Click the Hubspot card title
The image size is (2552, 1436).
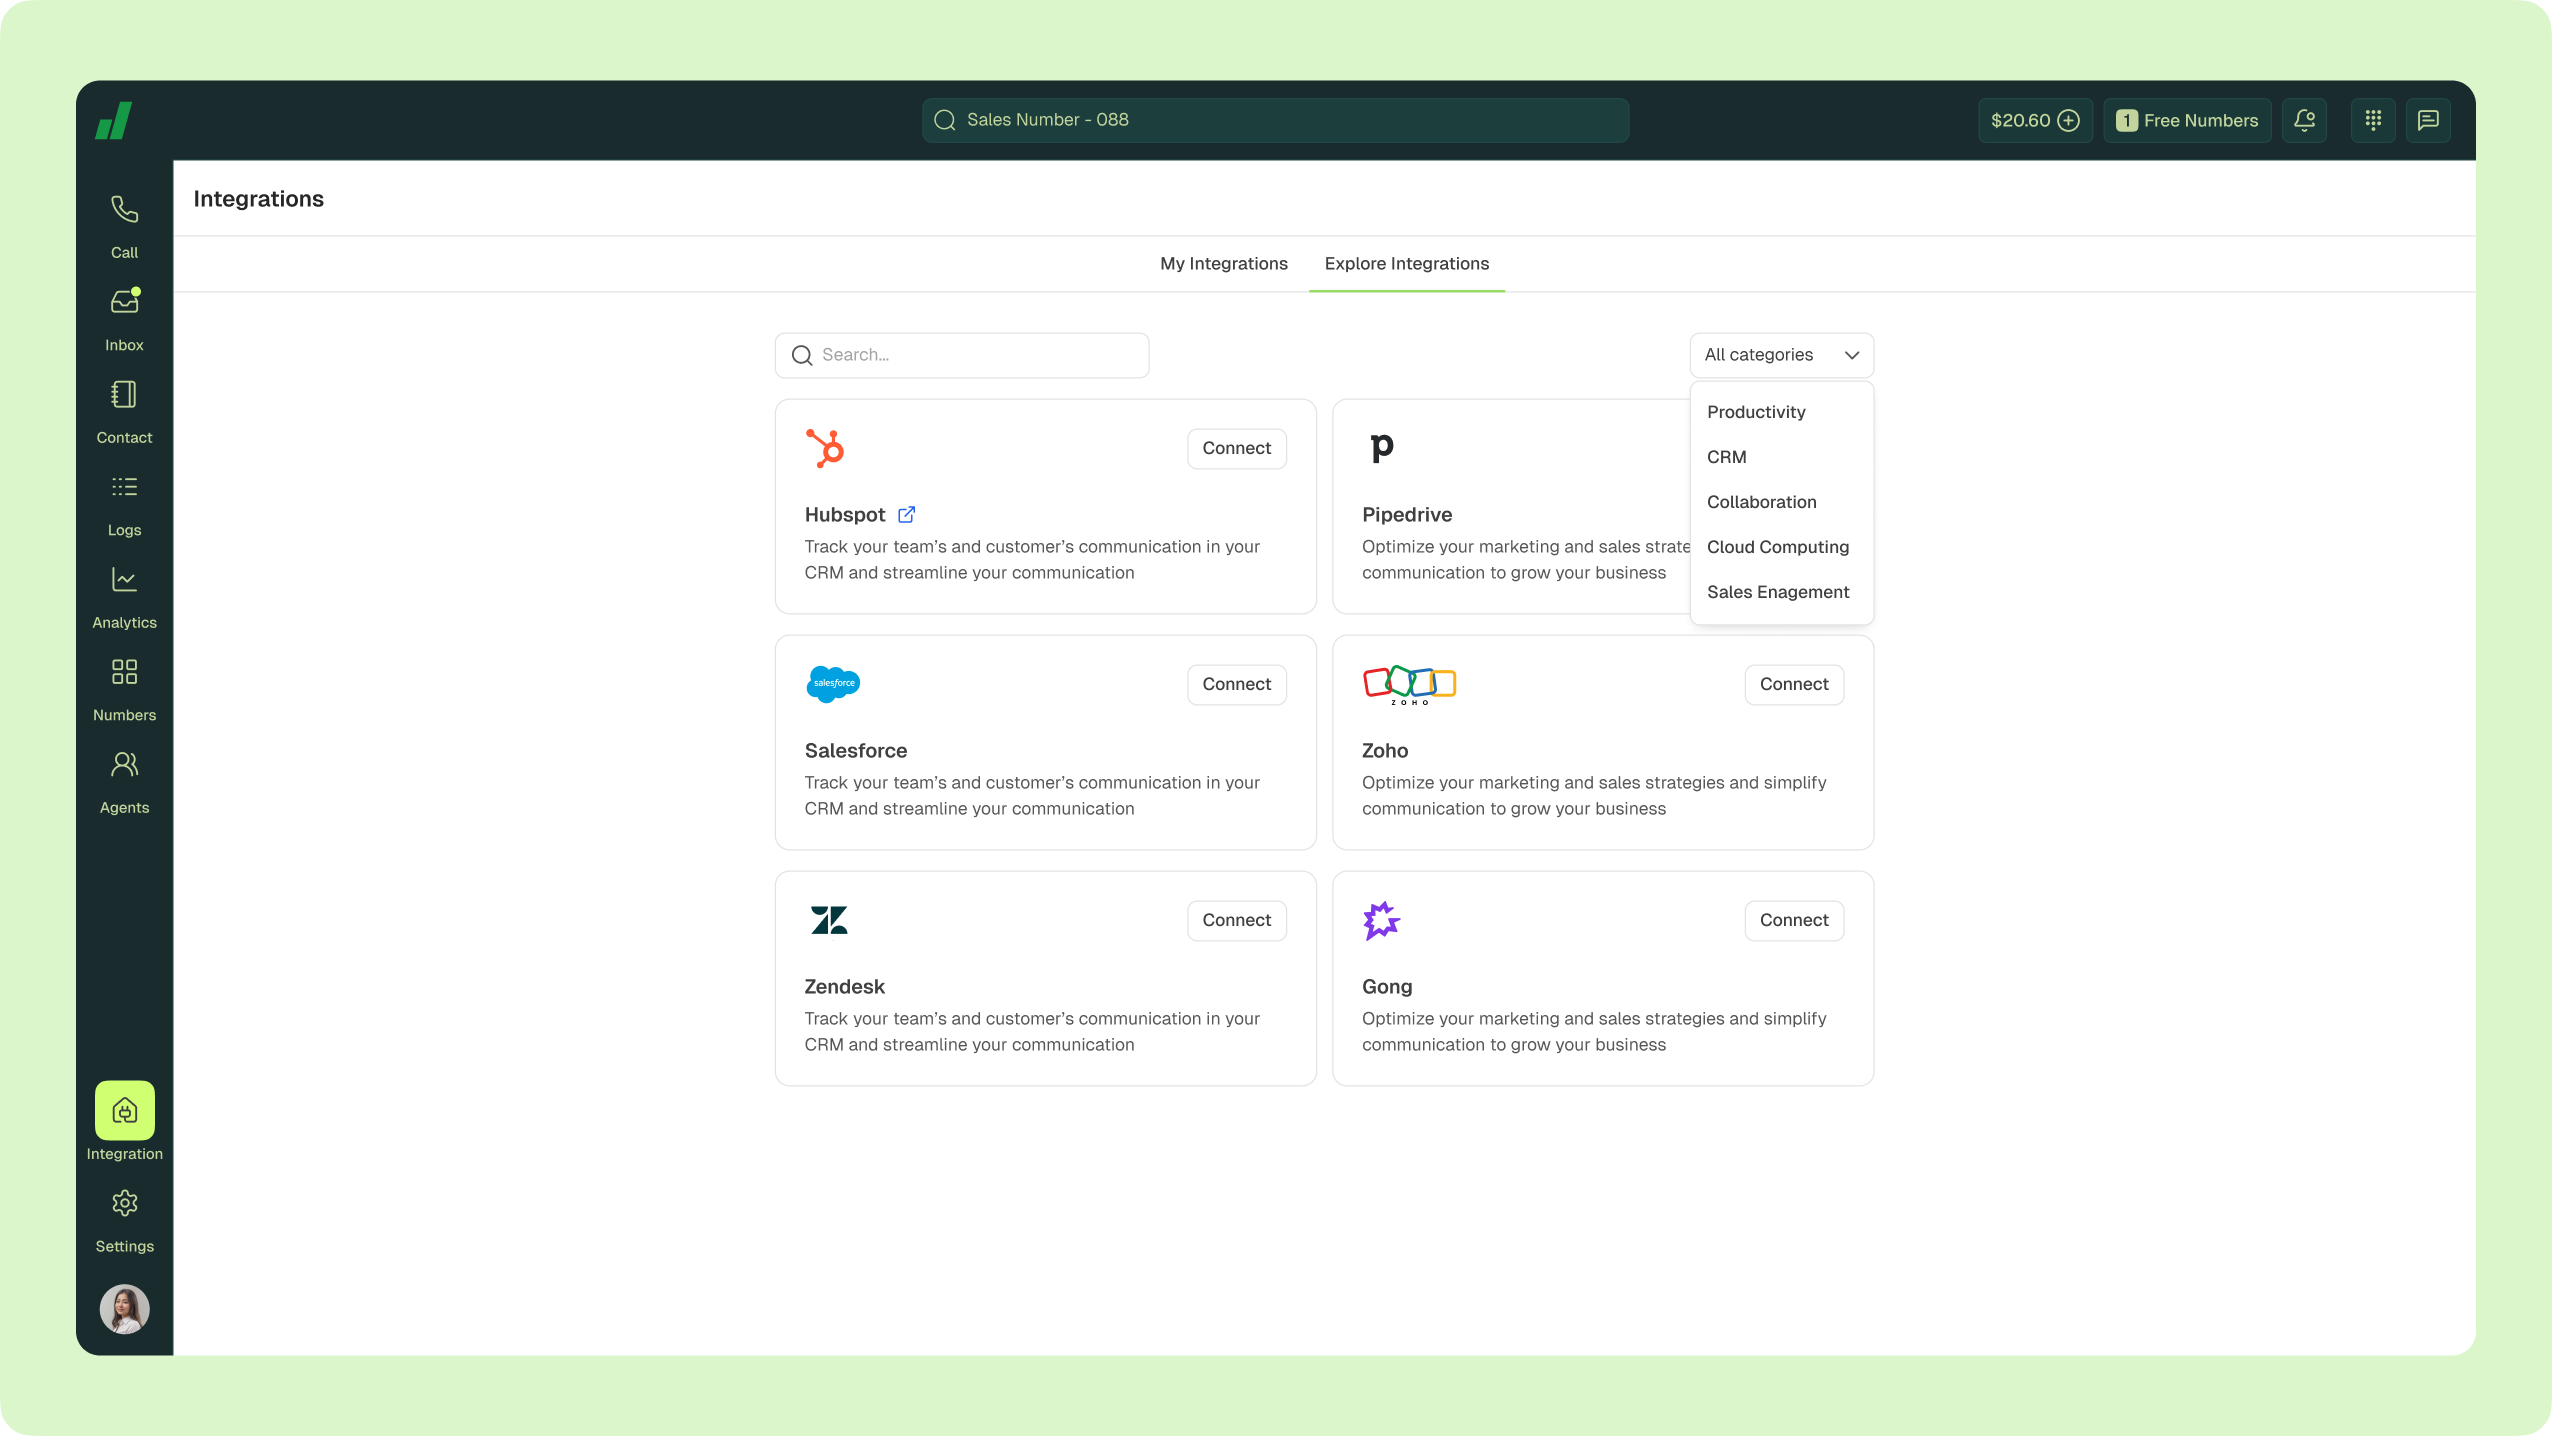(x=845, y=514)
